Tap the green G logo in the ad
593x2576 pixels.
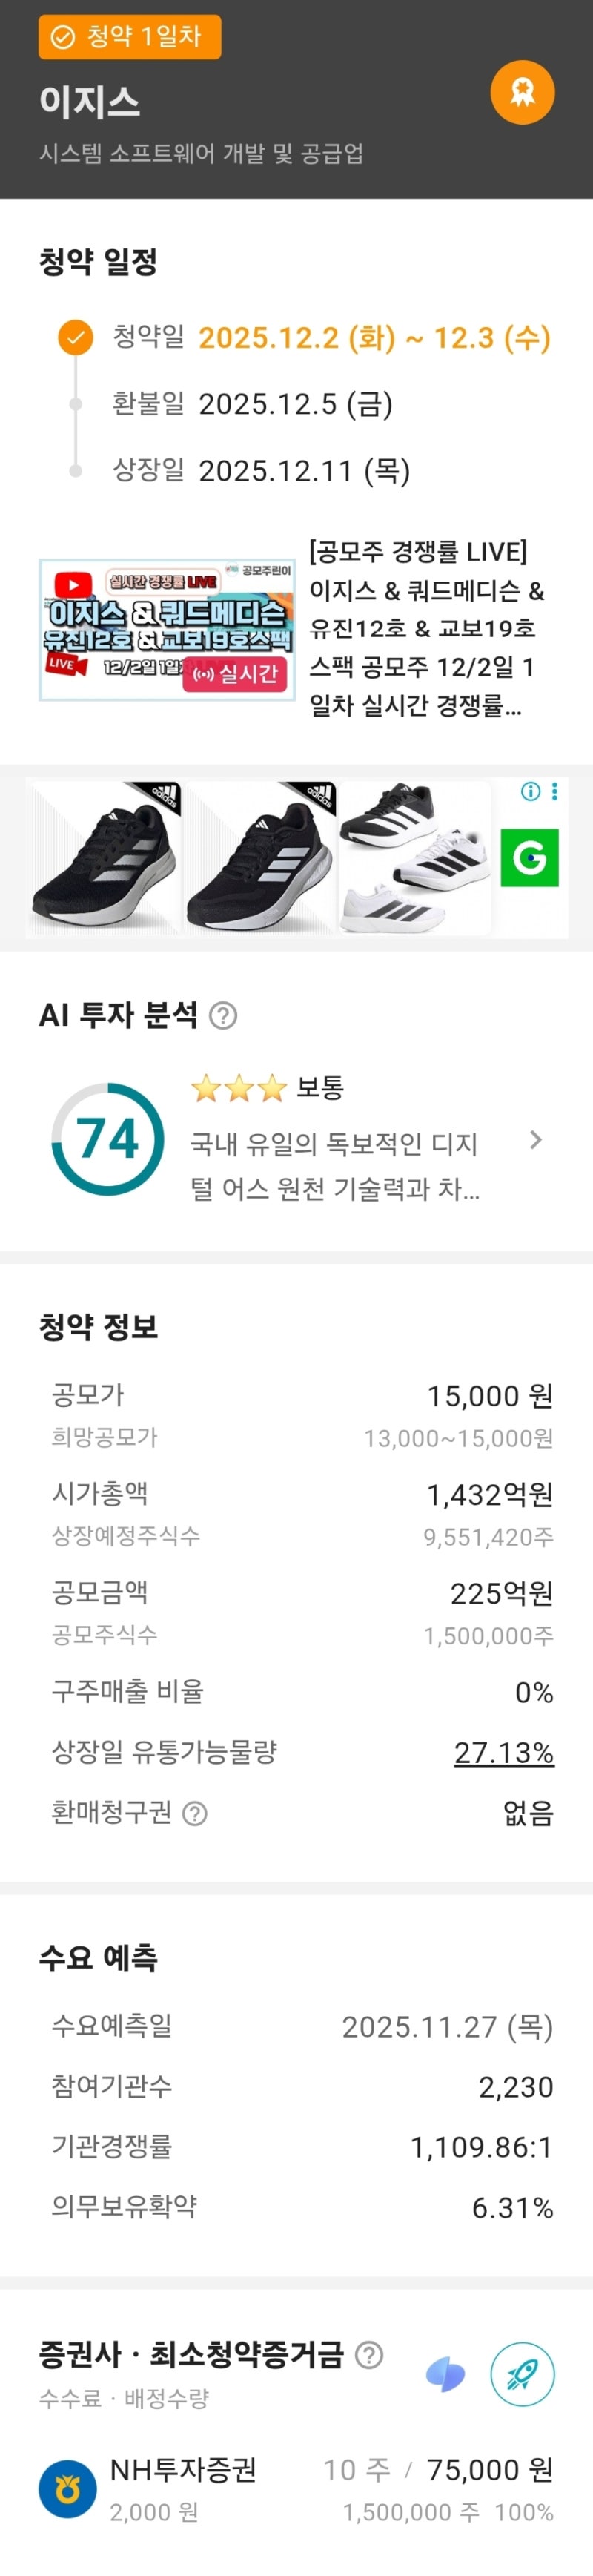coord(529,857)
